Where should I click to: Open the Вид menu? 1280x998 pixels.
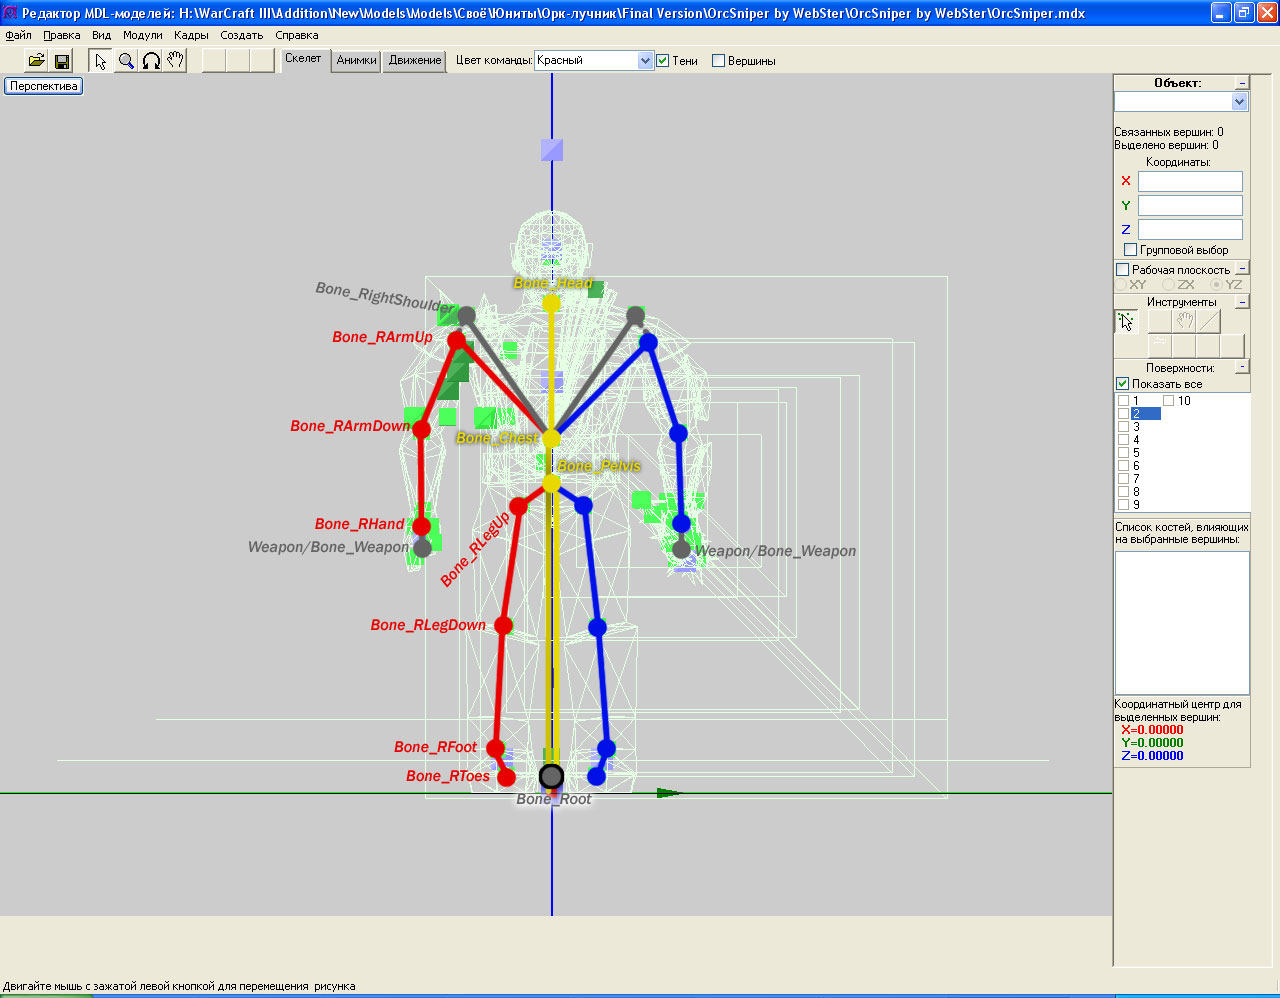point(102,35)
